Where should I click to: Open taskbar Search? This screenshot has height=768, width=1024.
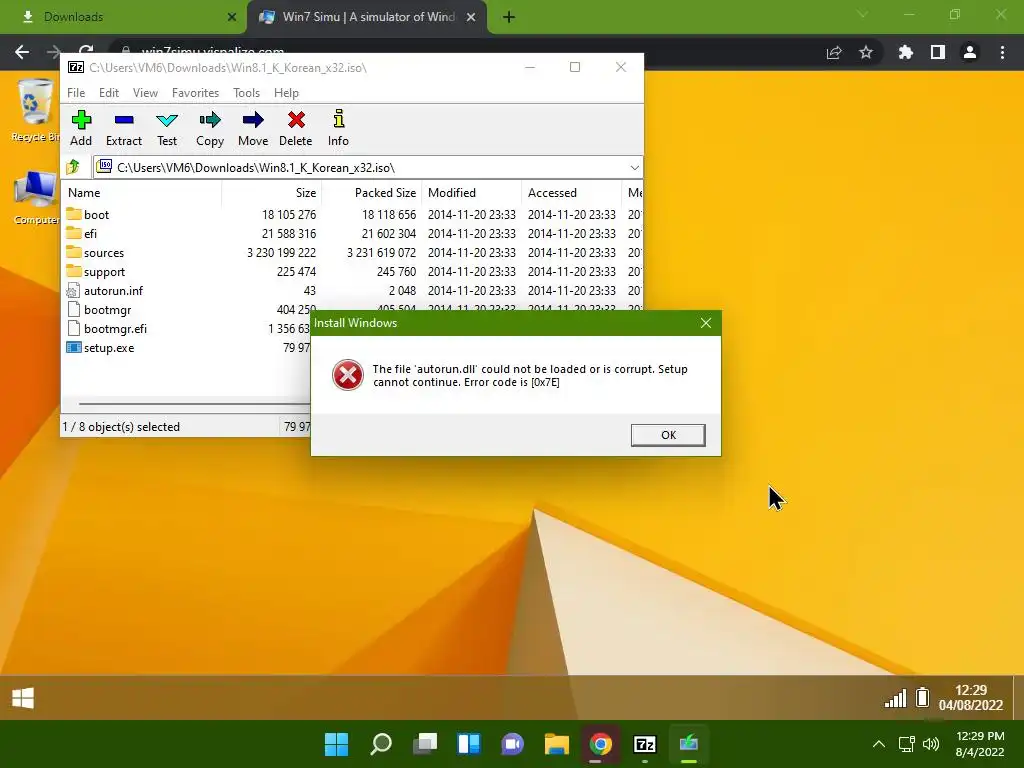pyautogui.click(x=381, y=744)
